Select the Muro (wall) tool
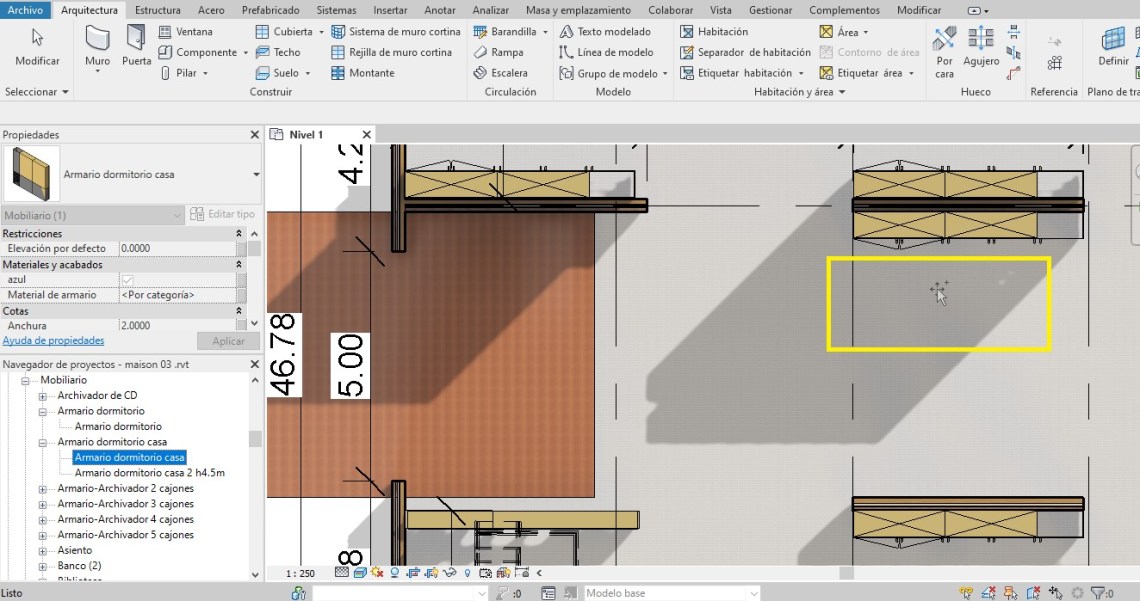Screen dimensions: 1140x601 (x=97, y=47)
